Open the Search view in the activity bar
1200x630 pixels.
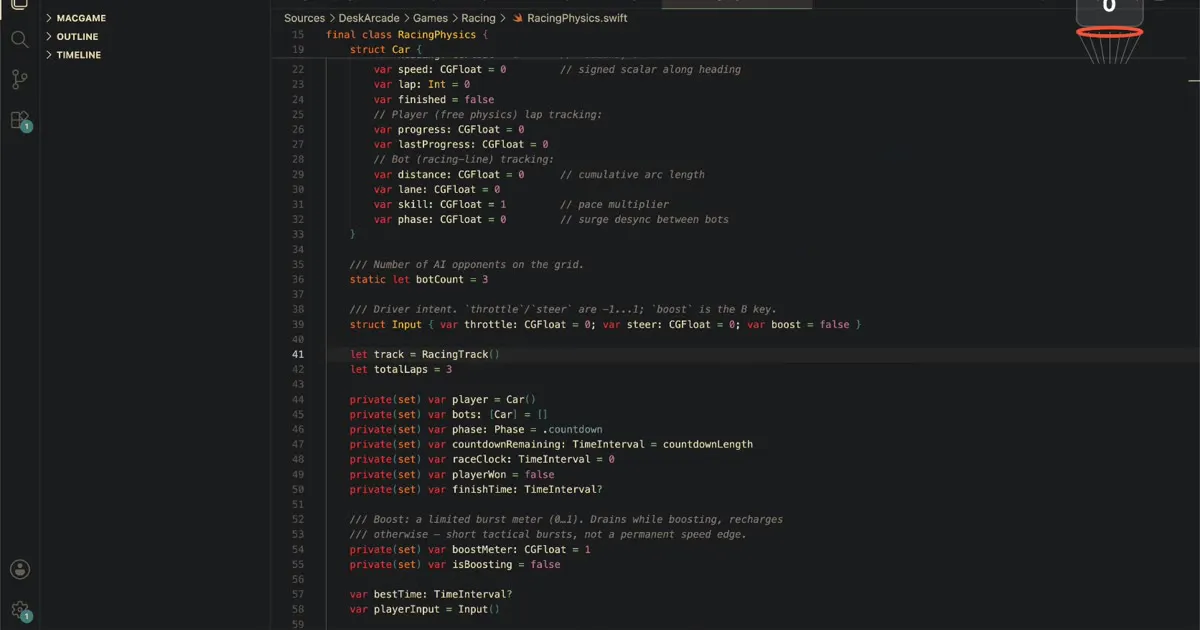click(x=19, y=39)
